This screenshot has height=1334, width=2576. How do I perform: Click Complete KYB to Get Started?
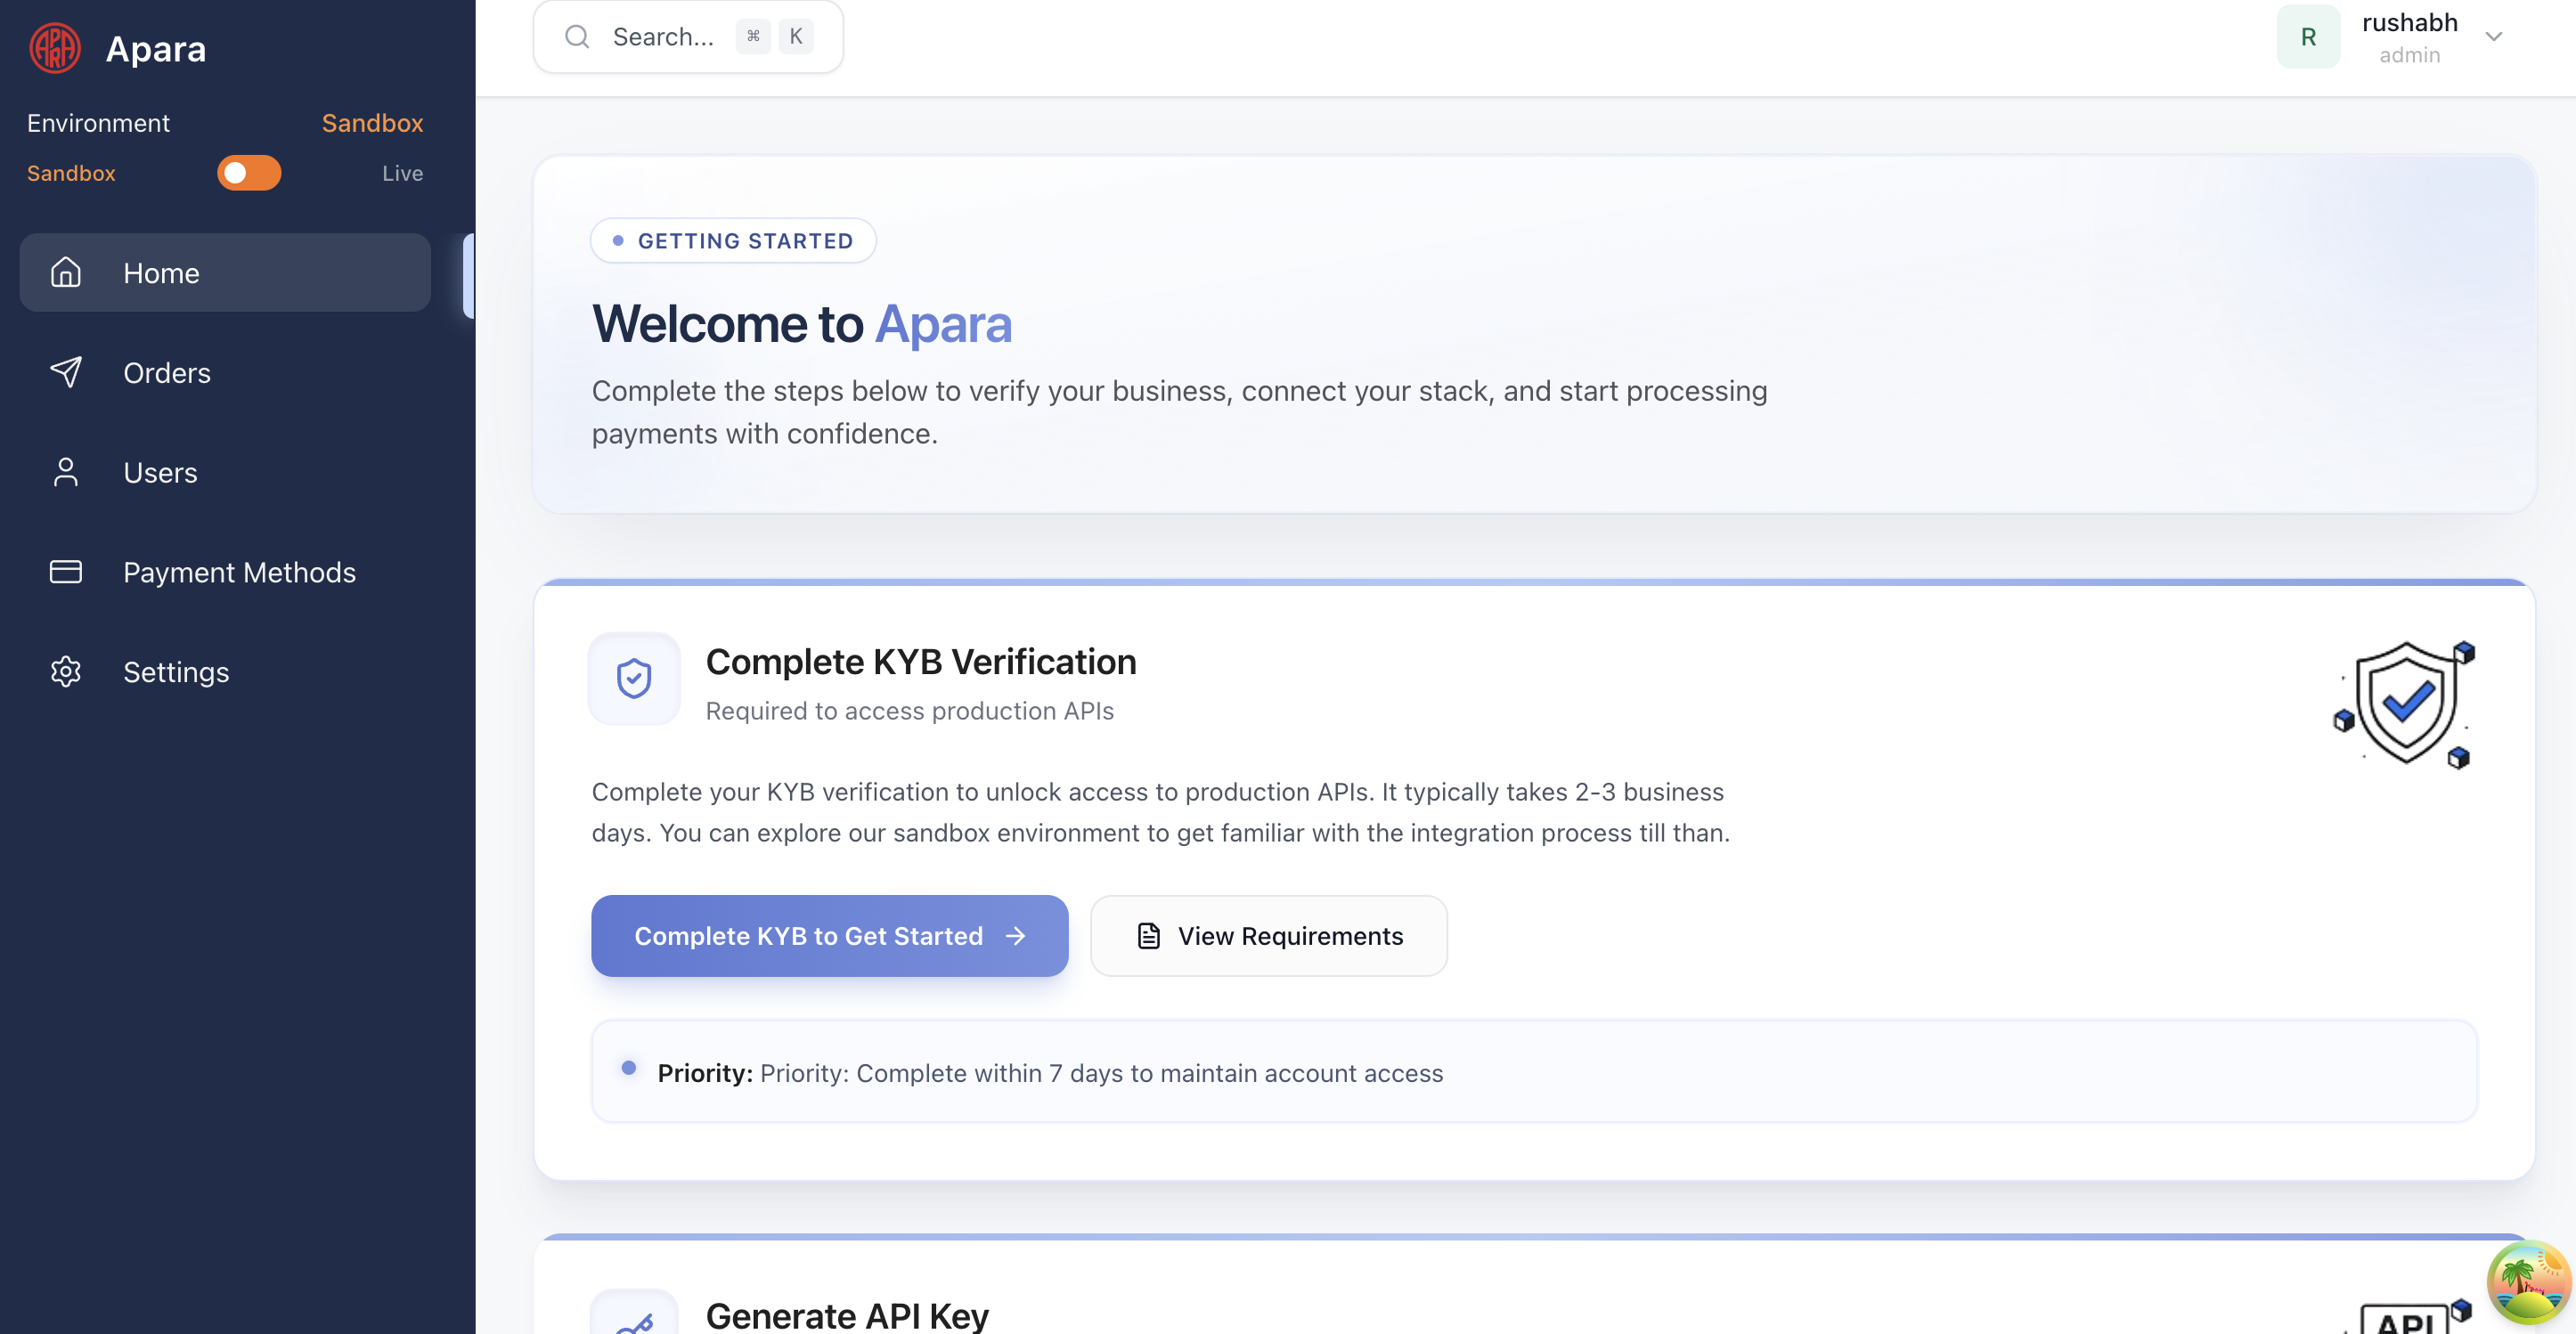pyautogui.click(x=829, y=935)
